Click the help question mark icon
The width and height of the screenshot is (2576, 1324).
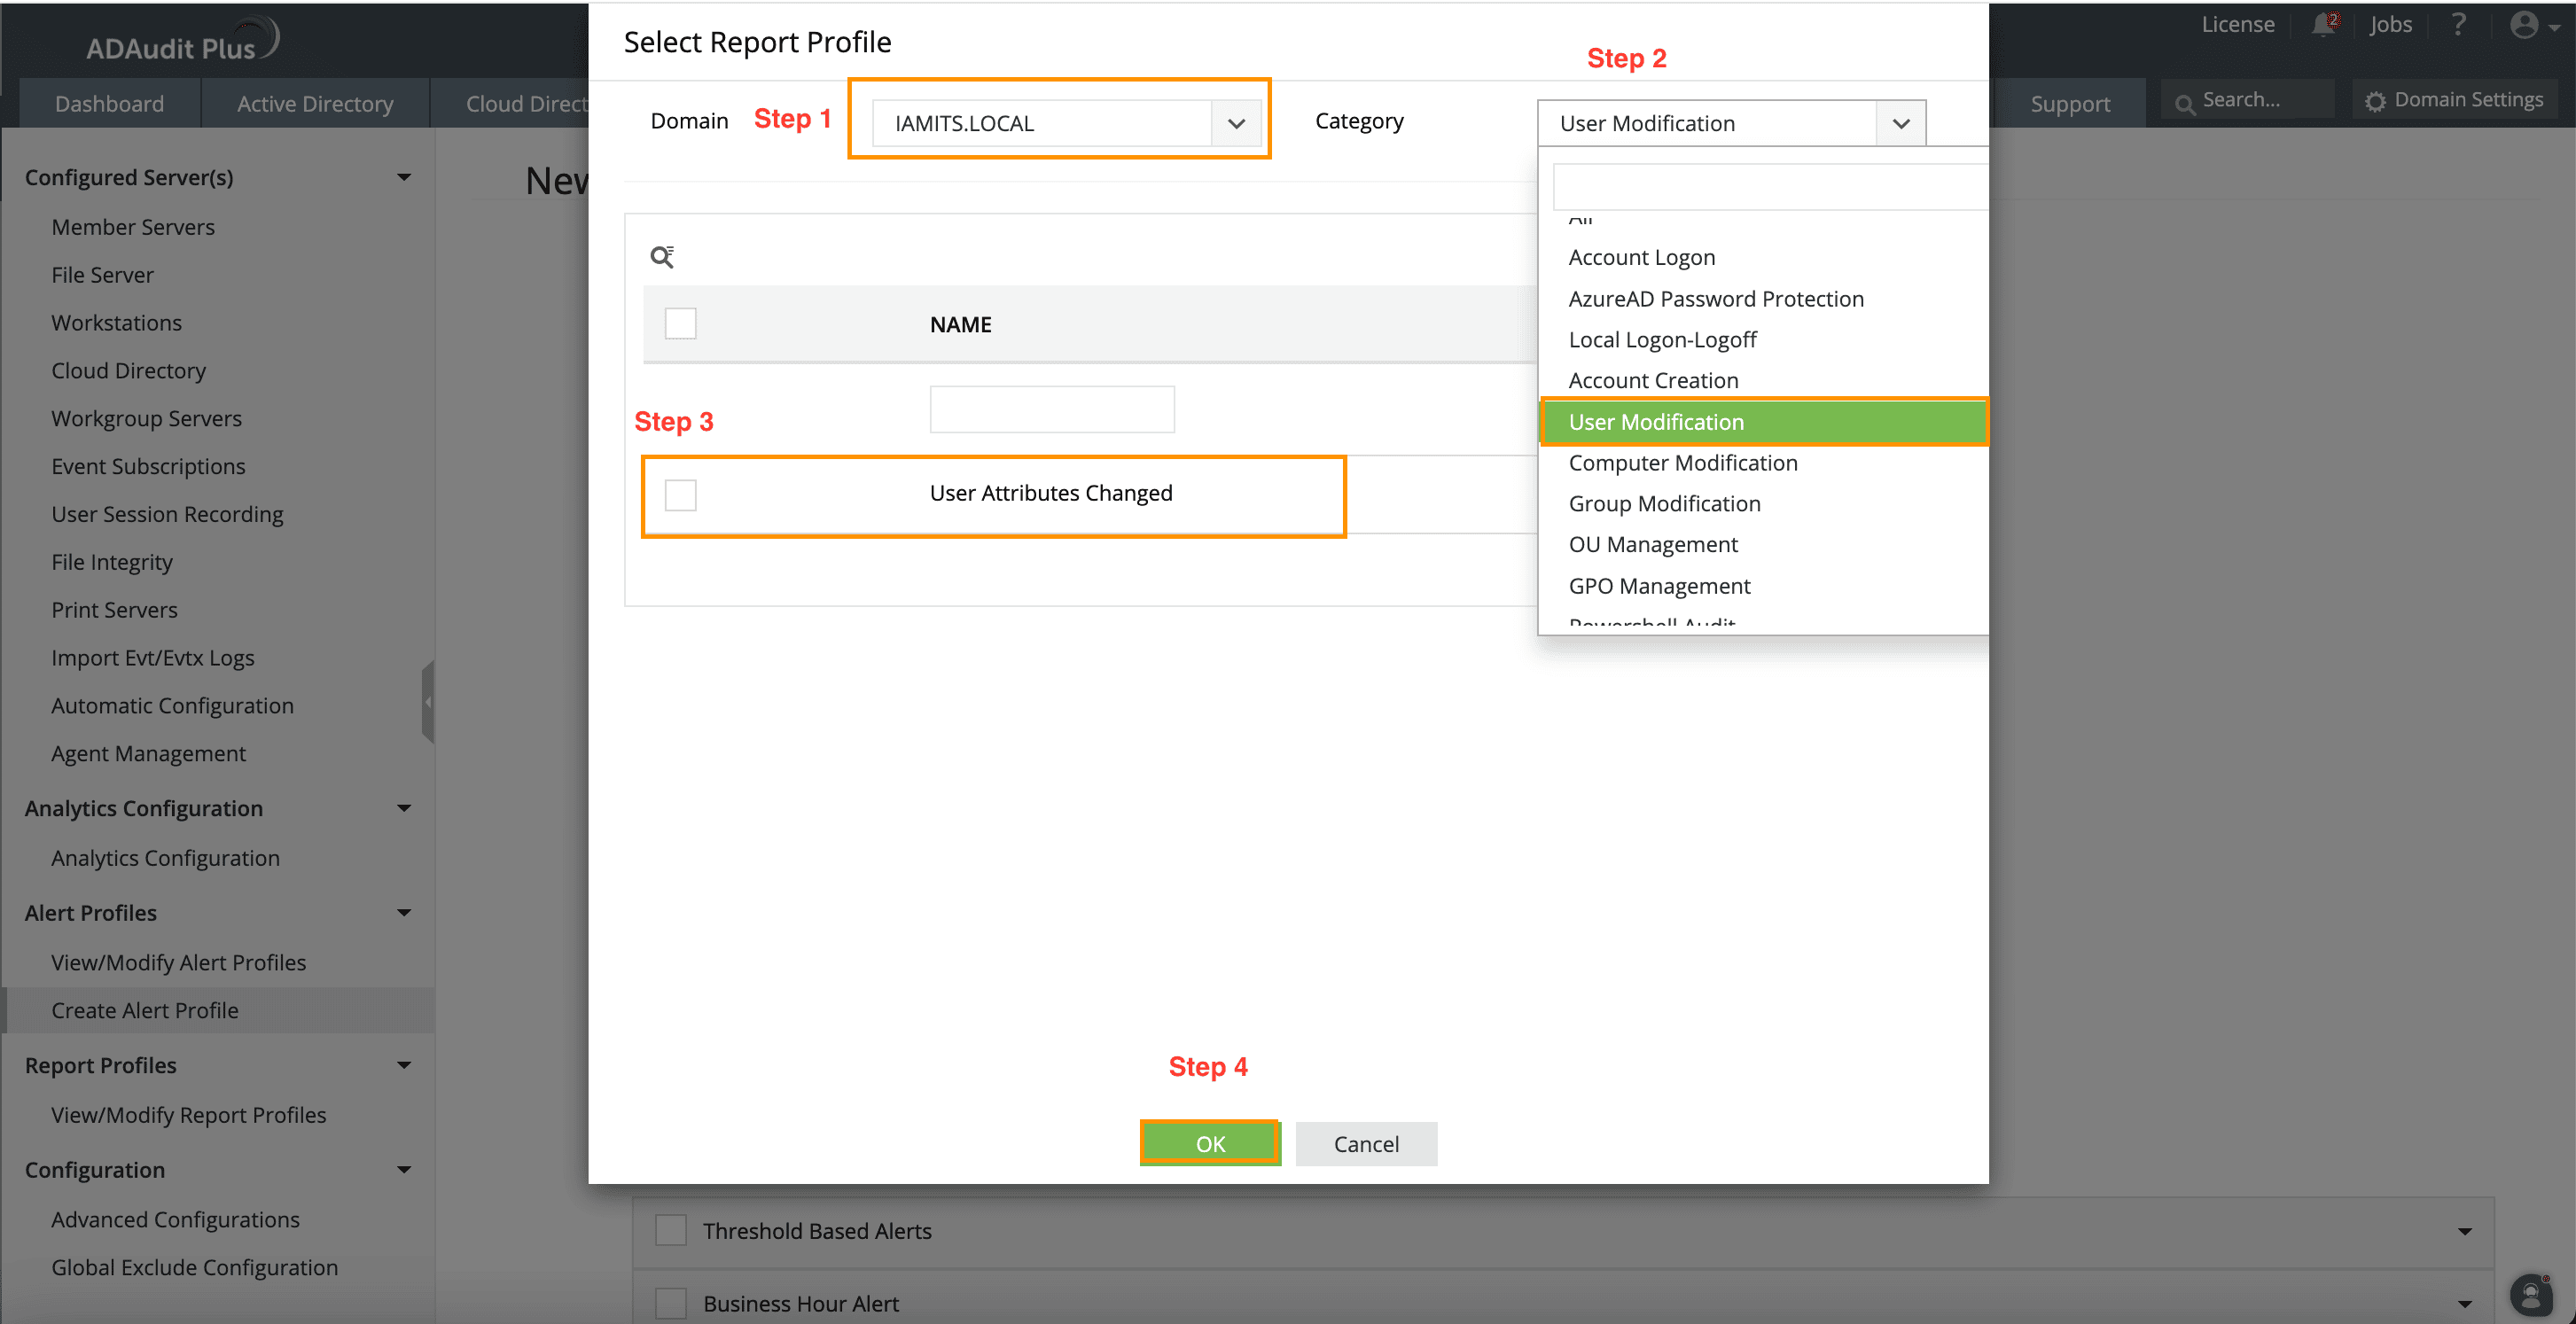click(x=2459, y=25)
